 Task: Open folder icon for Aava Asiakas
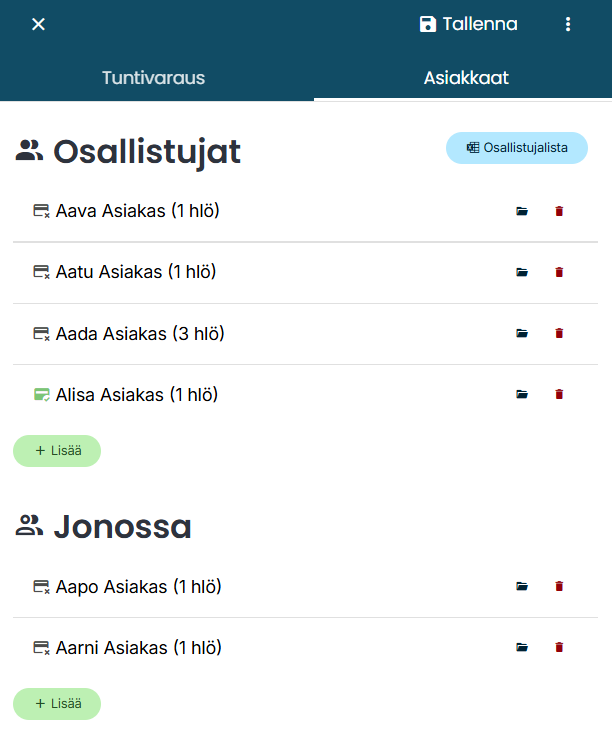click(x=521, y=211)
